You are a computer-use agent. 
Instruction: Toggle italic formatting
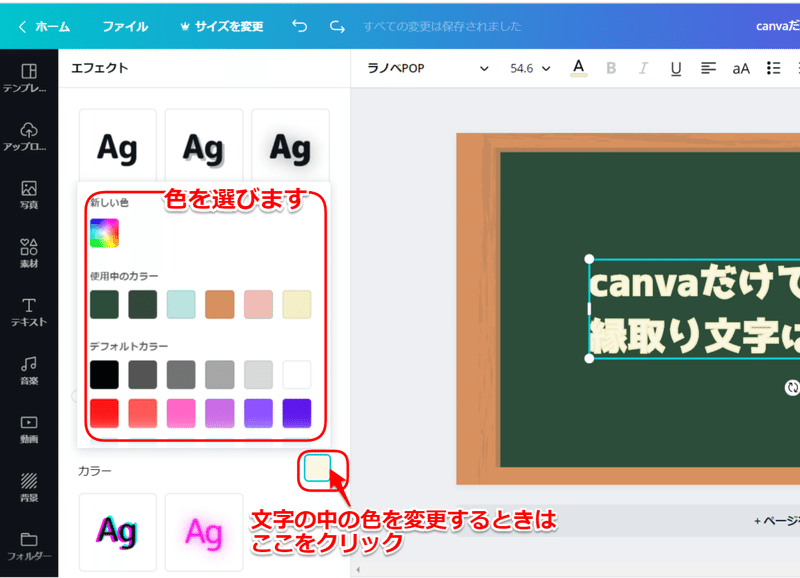[643, 68]
